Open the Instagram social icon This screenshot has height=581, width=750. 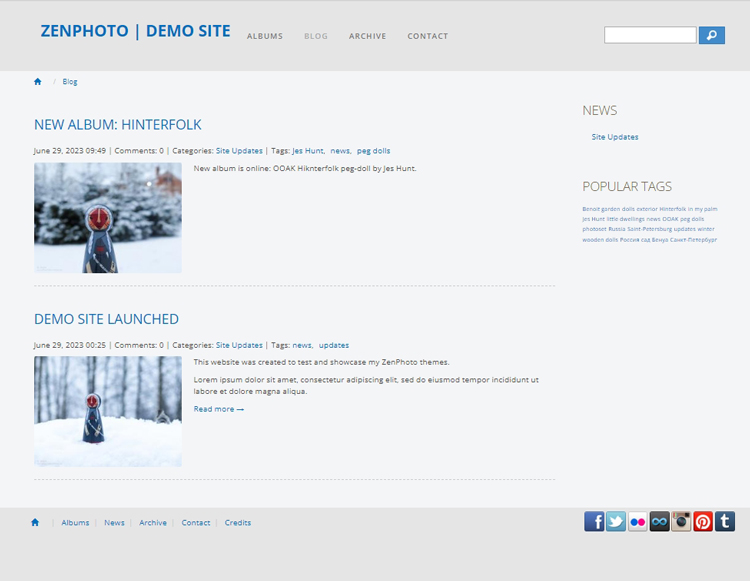(681, 521)
